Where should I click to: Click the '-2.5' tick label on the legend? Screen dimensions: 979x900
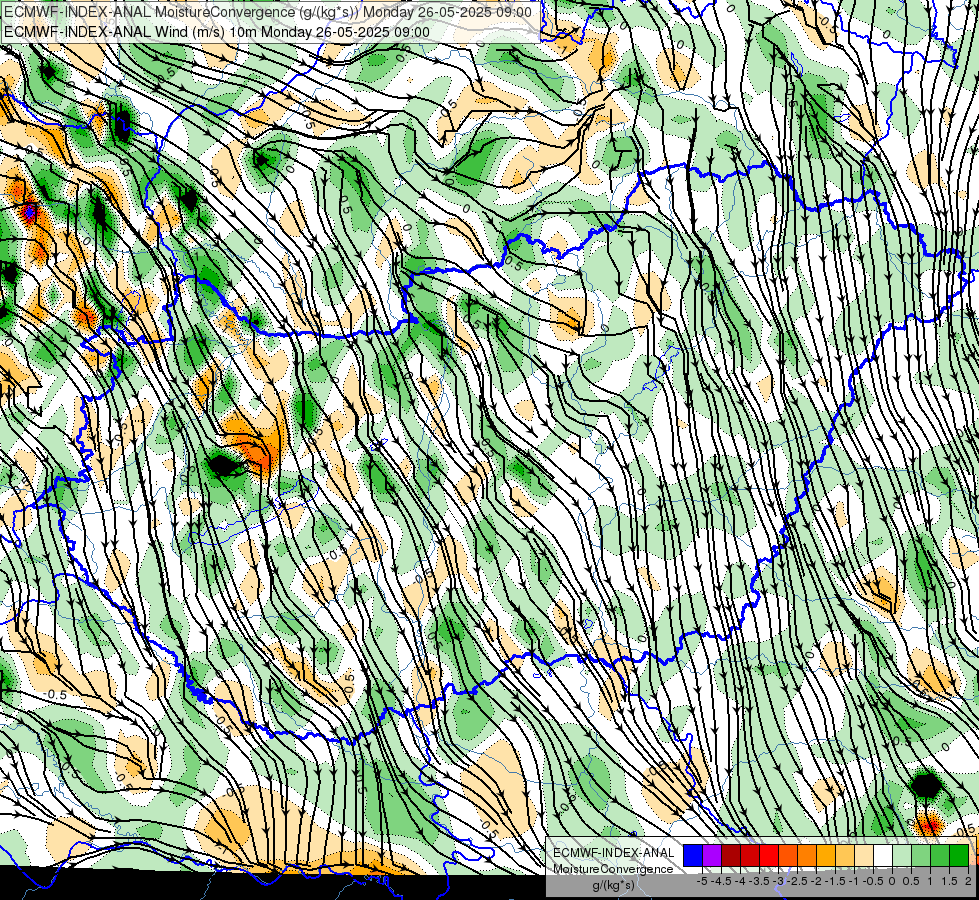pos(797,881)
